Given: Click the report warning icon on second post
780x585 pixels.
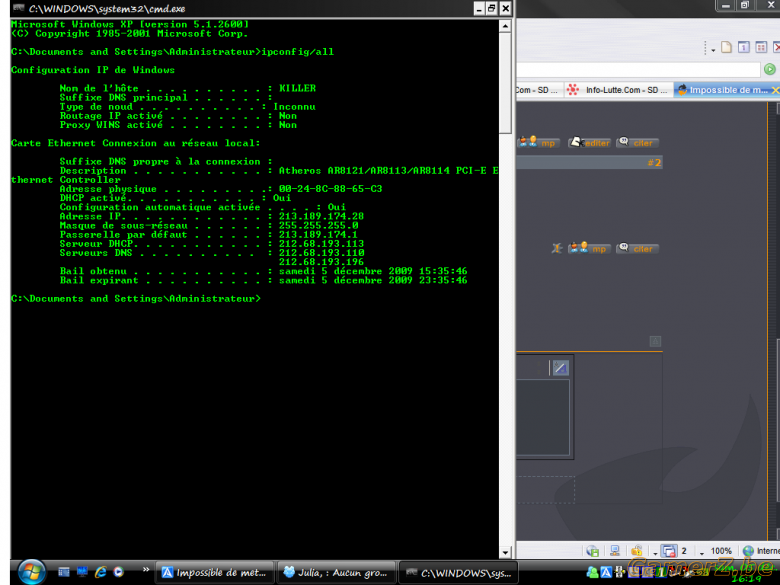Looking at the screenshot, I should click(x=557, y=248).
